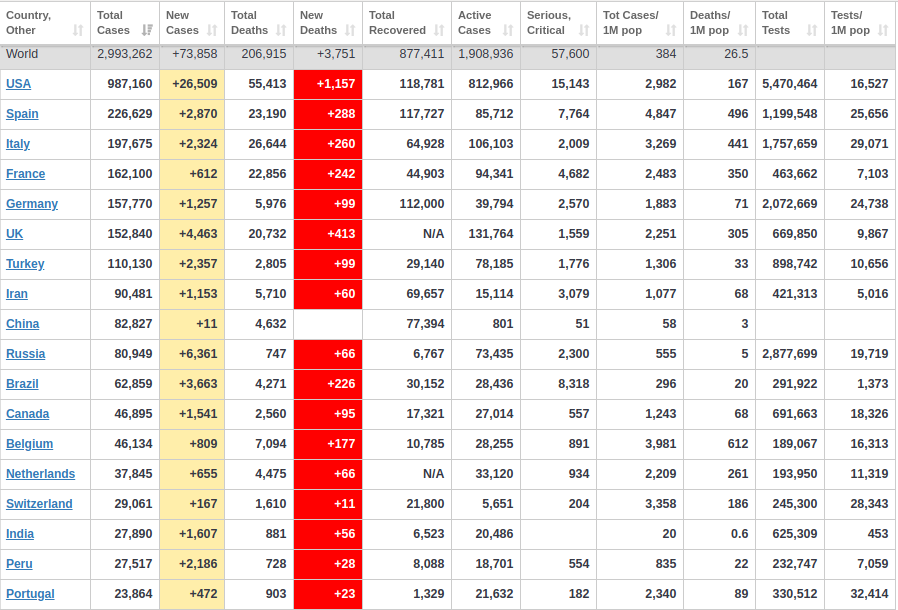Click the Total Deaths header text
Screen dimensions: 898x610
coord(250,23)
